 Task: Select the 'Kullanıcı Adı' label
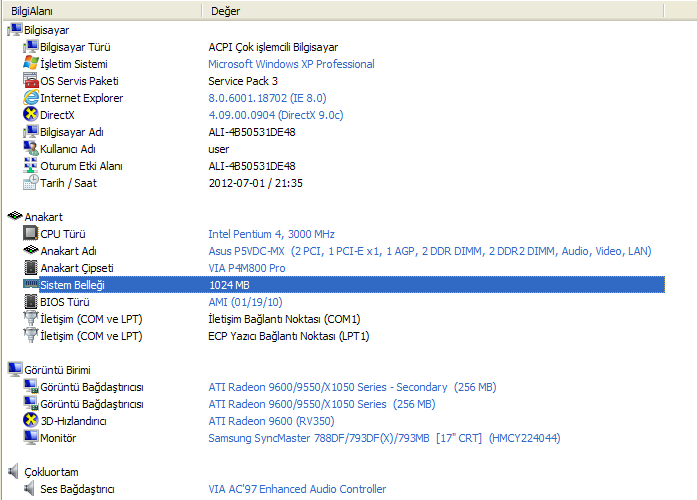pos(68,149)
